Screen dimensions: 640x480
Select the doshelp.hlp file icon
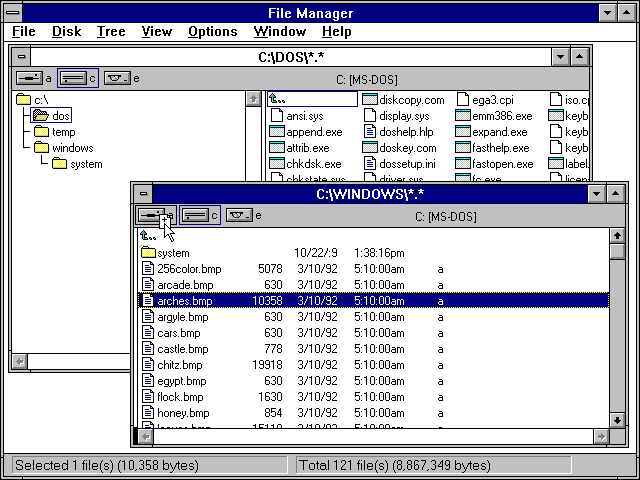[369, 131]
